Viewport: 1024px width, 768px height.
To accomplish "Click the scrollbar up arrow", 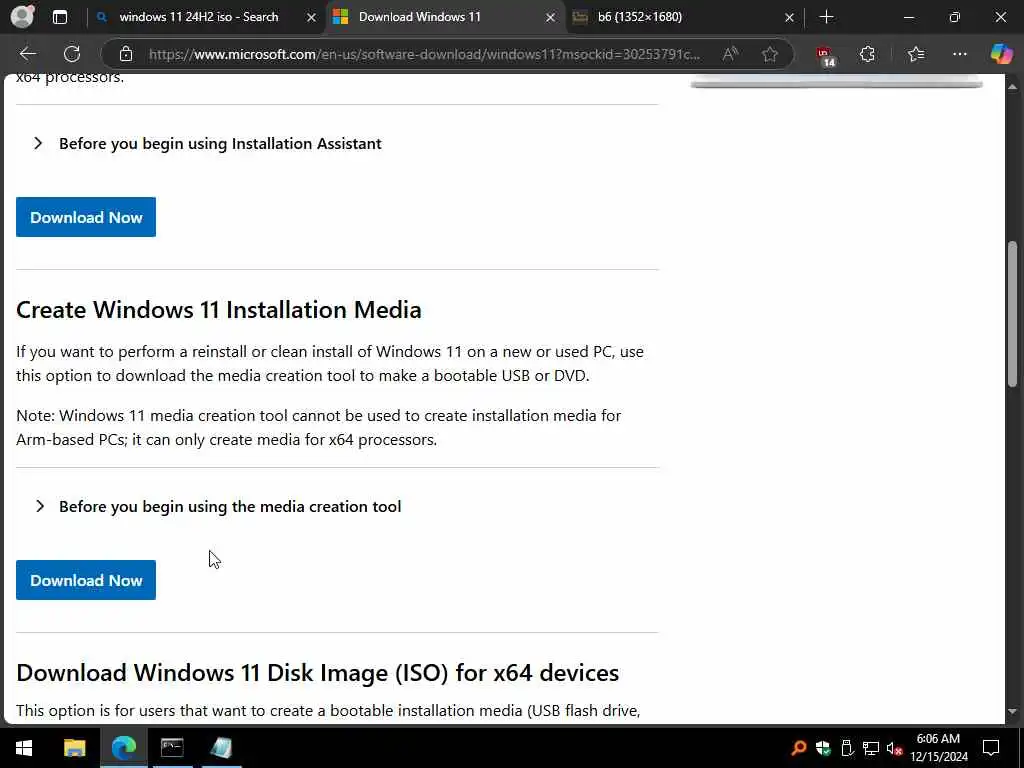I will 1013,86.
